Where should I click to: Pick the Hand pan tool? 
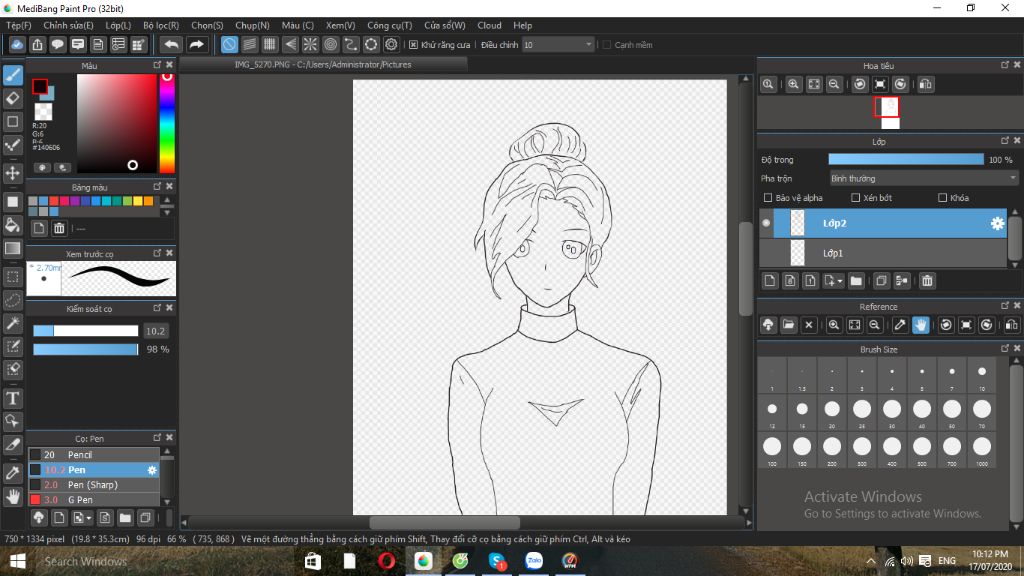[x=13, y=496]
